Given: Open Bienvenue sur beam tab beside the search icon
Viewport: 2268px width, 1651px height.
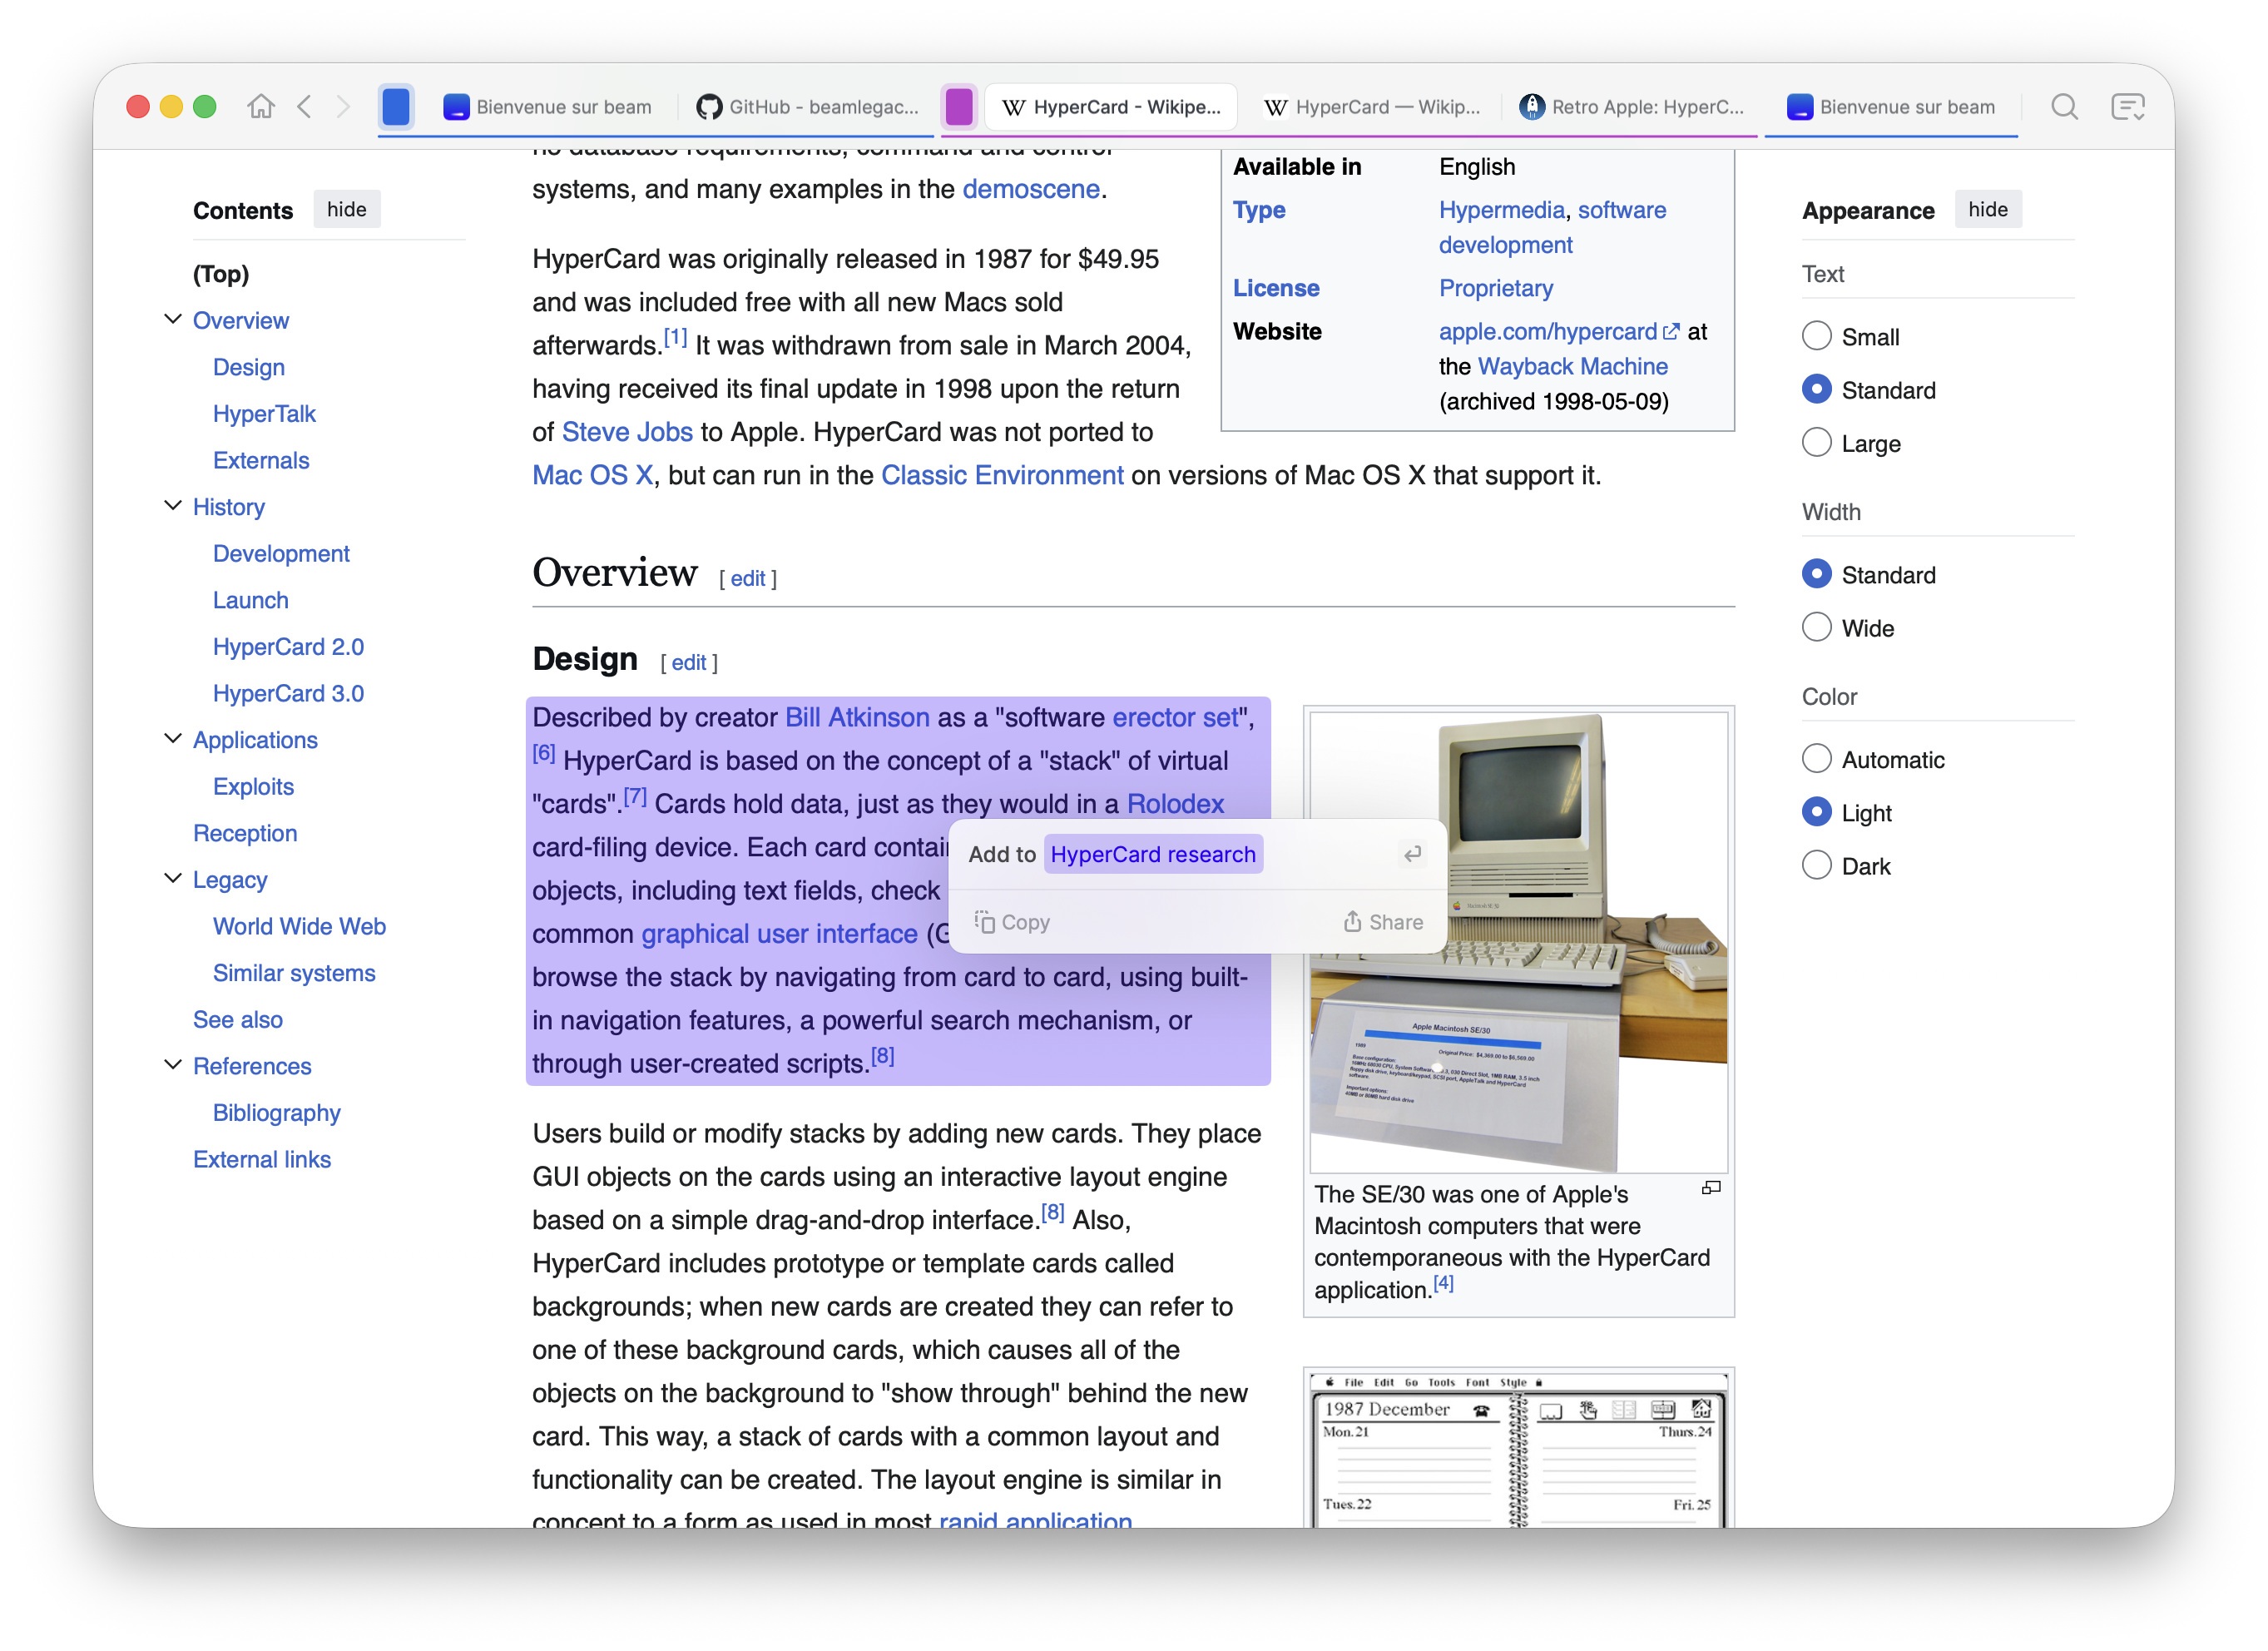Looking at the screenshot, I should [1891, 106].
